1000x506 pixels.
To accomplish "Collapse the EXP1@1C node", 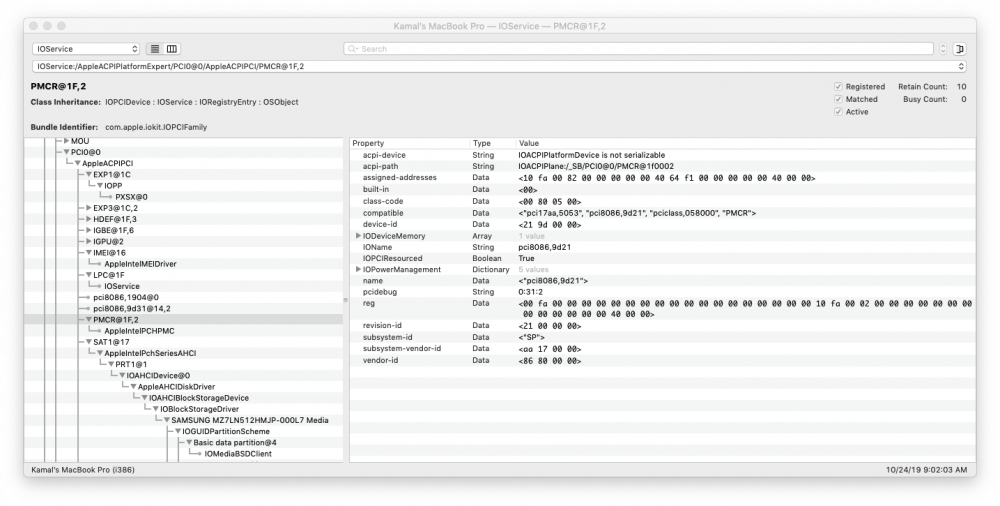I will point(89,174).
